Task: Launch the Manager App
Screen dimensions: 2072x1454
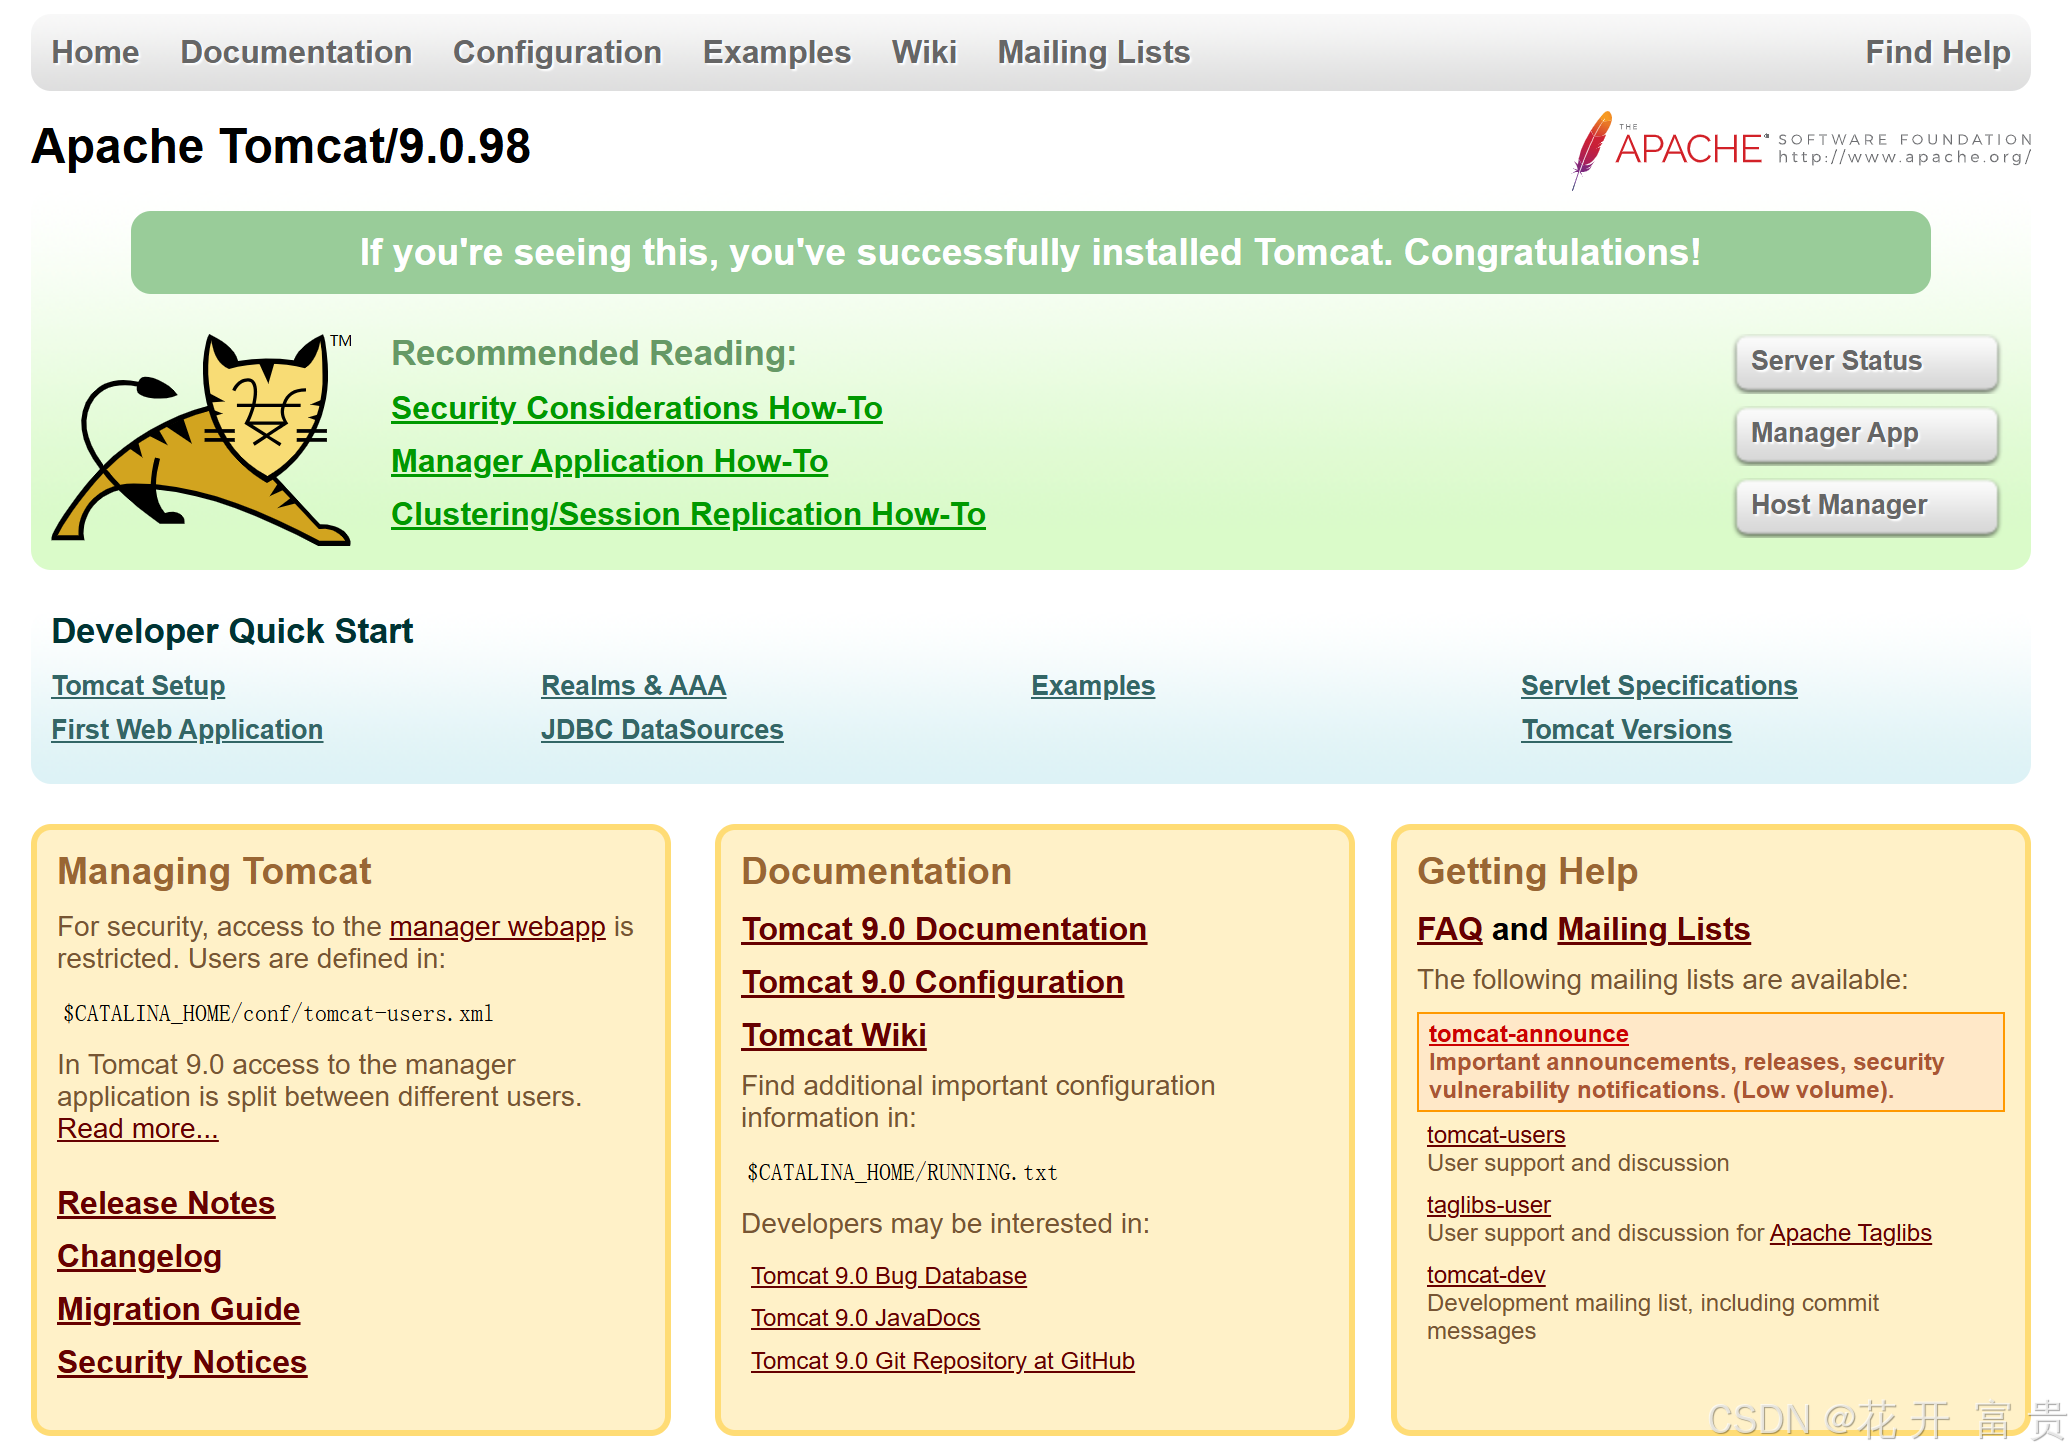Action: 1865,433
